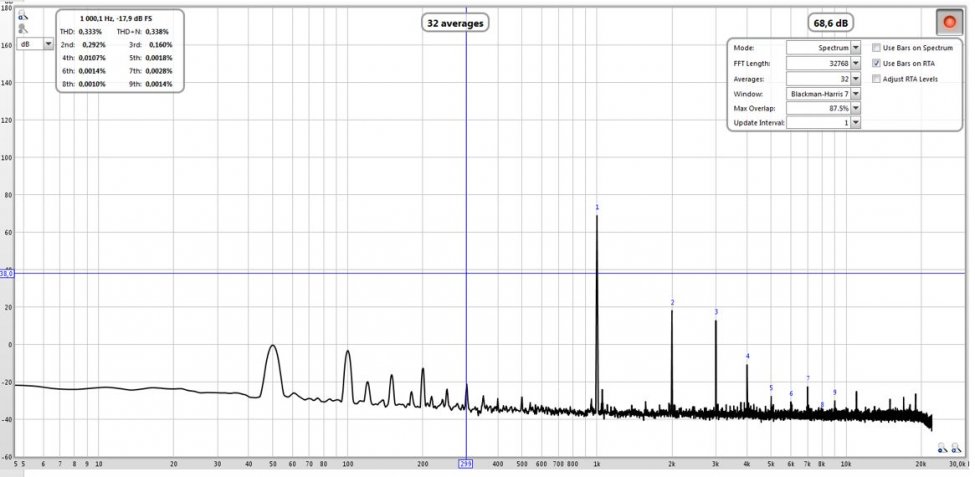975x477 pixels.
Task: Tick the Adjust RTA Levels checkbox
Action: [x=876, y=79]
